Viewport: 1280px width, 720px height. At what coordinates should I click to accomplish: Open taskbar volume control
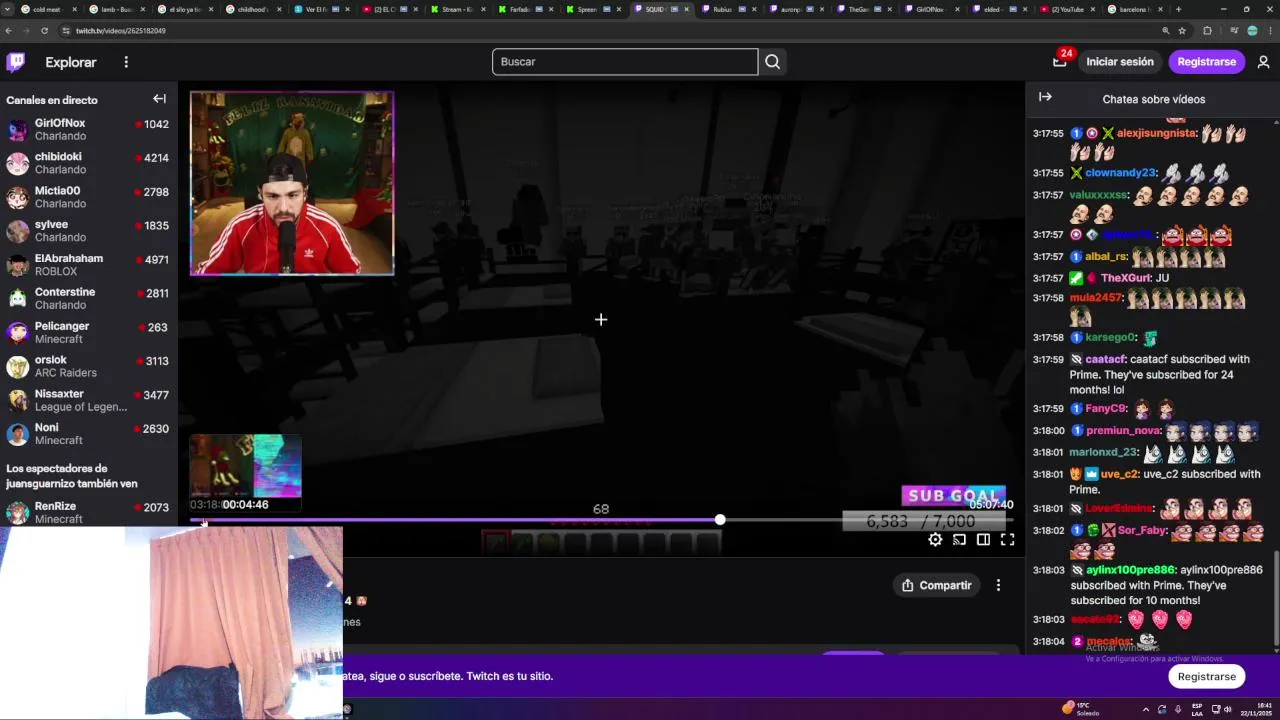tap(1227, 709)
